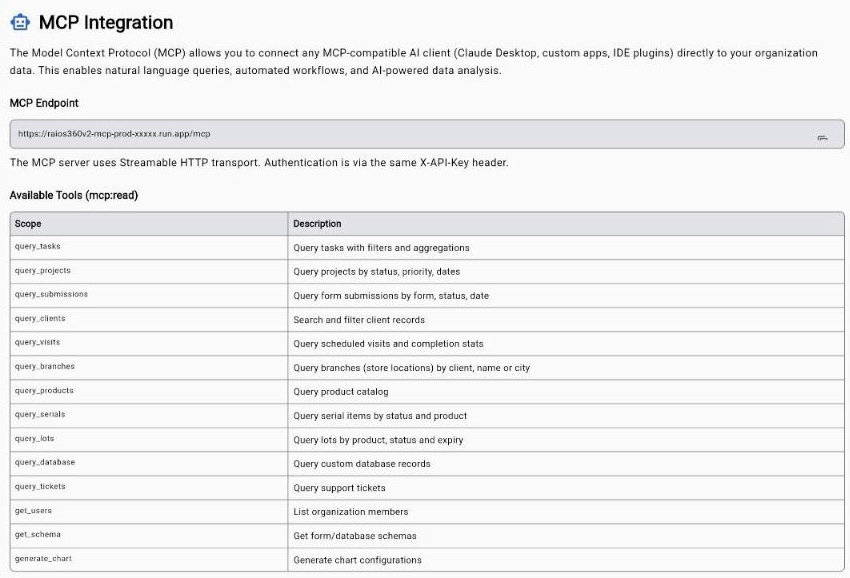Select the get_schema scope cell
Image resolution: width=850 pixels, height=578 pixels.
click(149, 535)
